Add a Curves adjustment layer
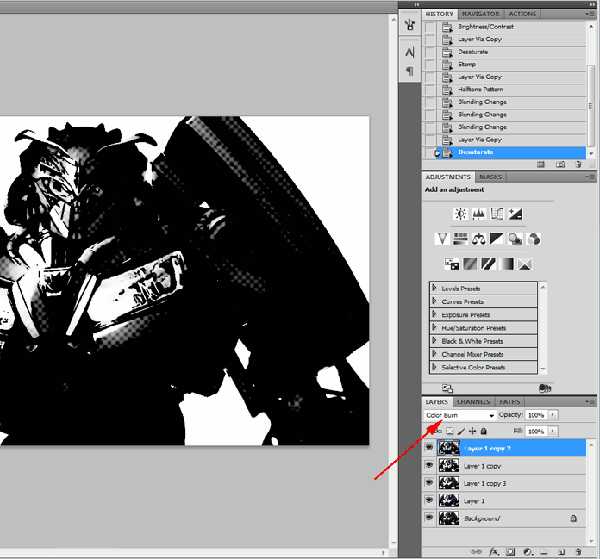600x559 pixels. [497, 214]
